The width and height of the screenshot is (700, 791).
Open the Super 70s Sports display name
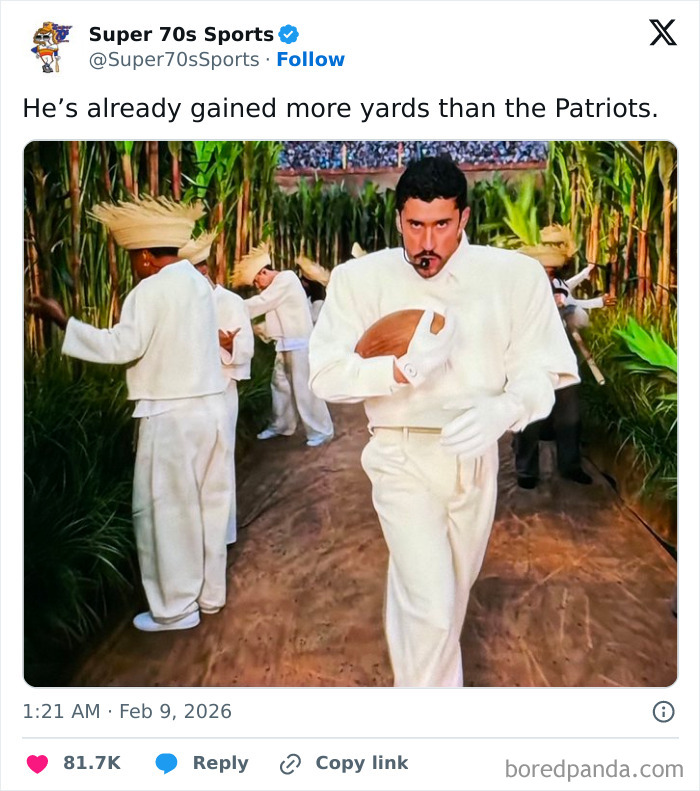pos(181,35)
